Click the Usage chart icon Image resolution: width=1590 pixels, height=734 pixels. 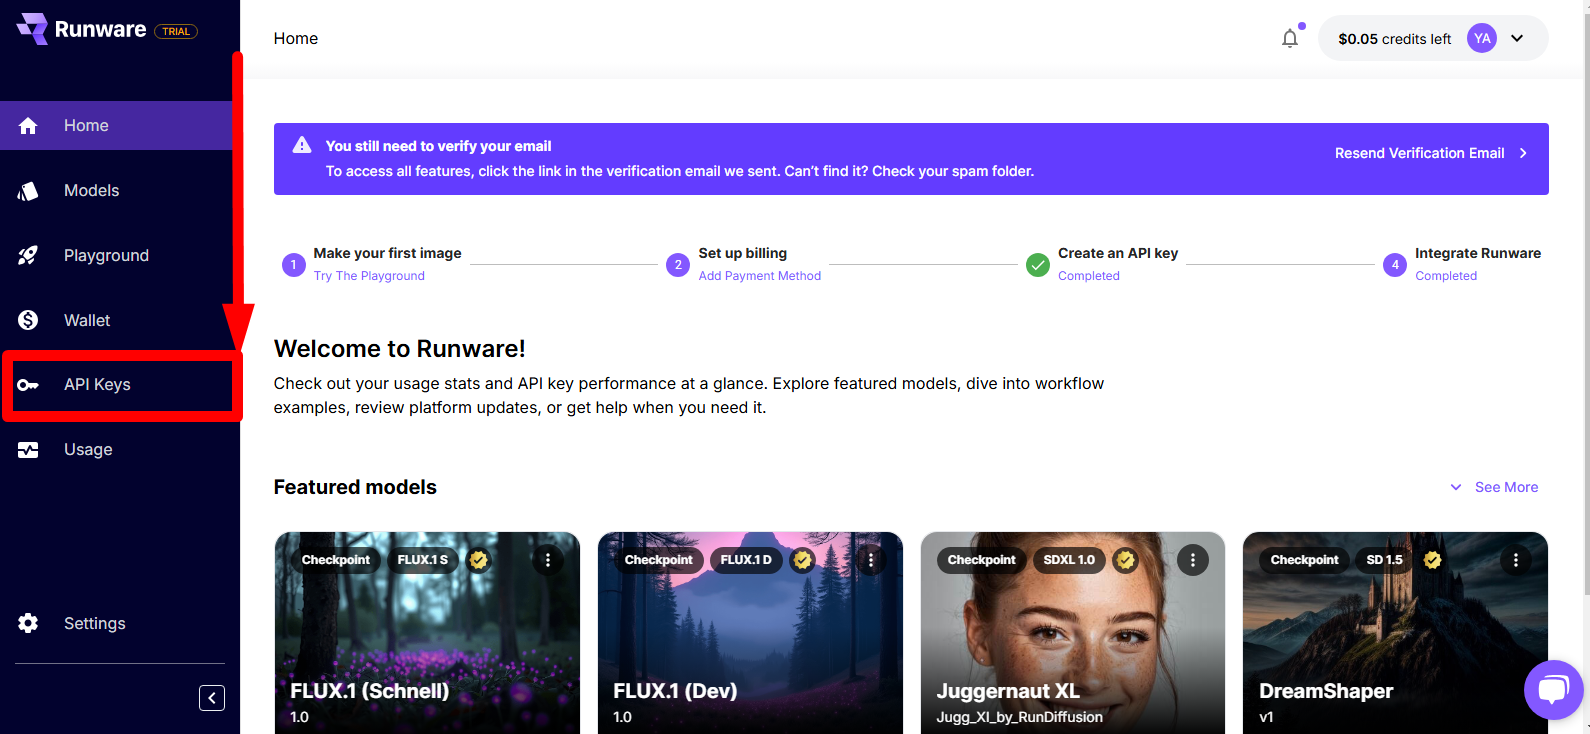pos(28,450)
